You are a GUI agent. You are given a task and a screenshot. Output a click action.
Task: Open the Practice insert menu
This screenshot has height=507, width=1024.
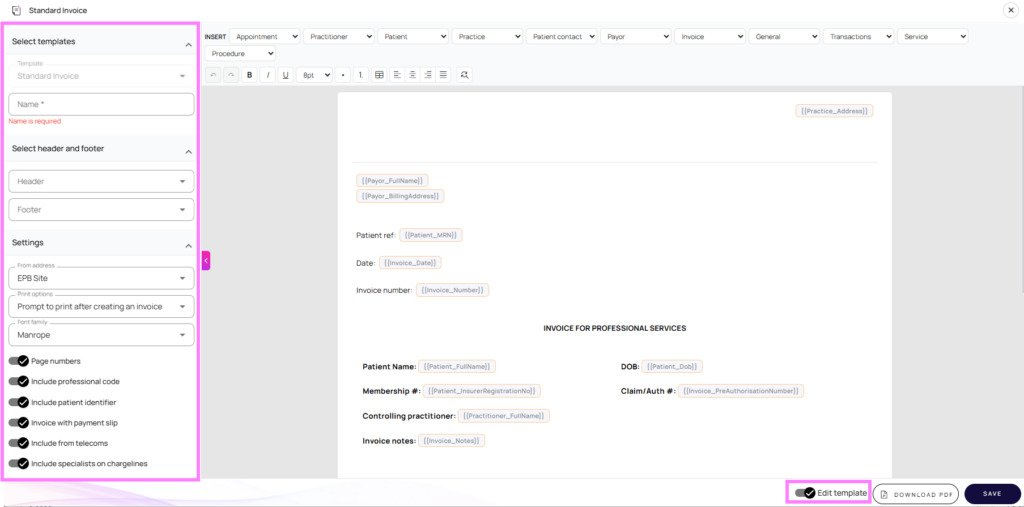[487, 37]
